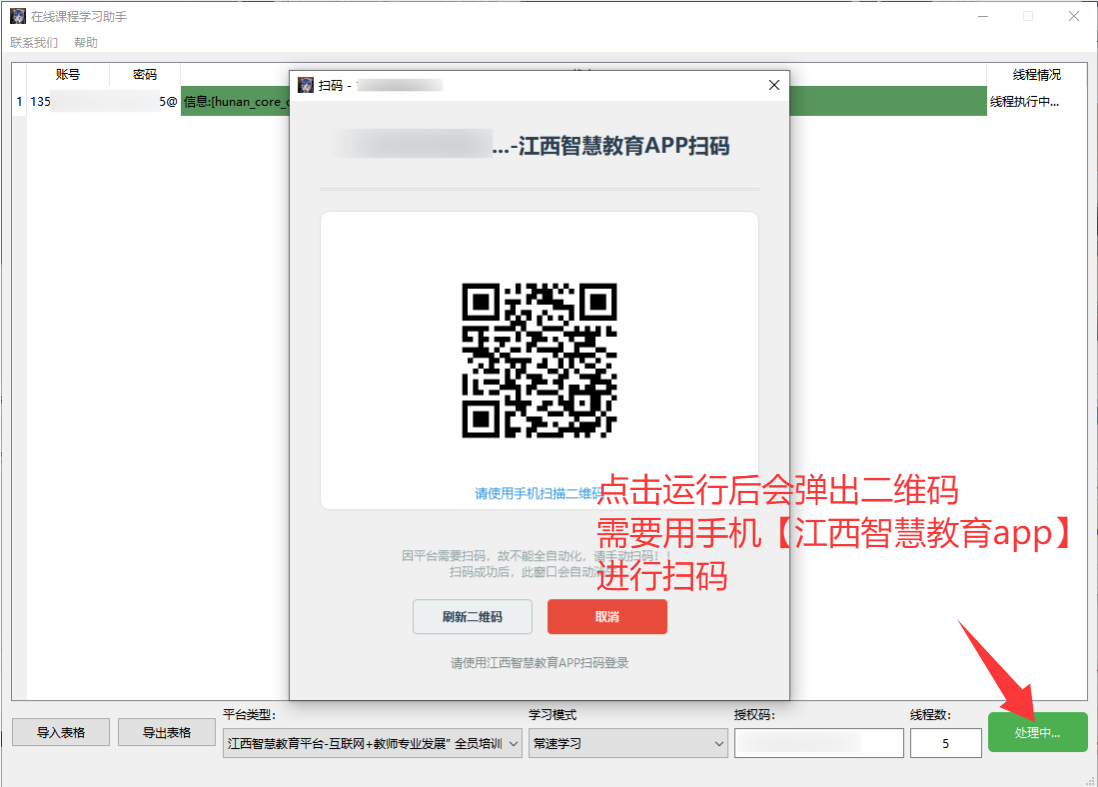Click the 刷新二维码 button
This screenshot has height=787, width=1098.
(x=472, y=617)
